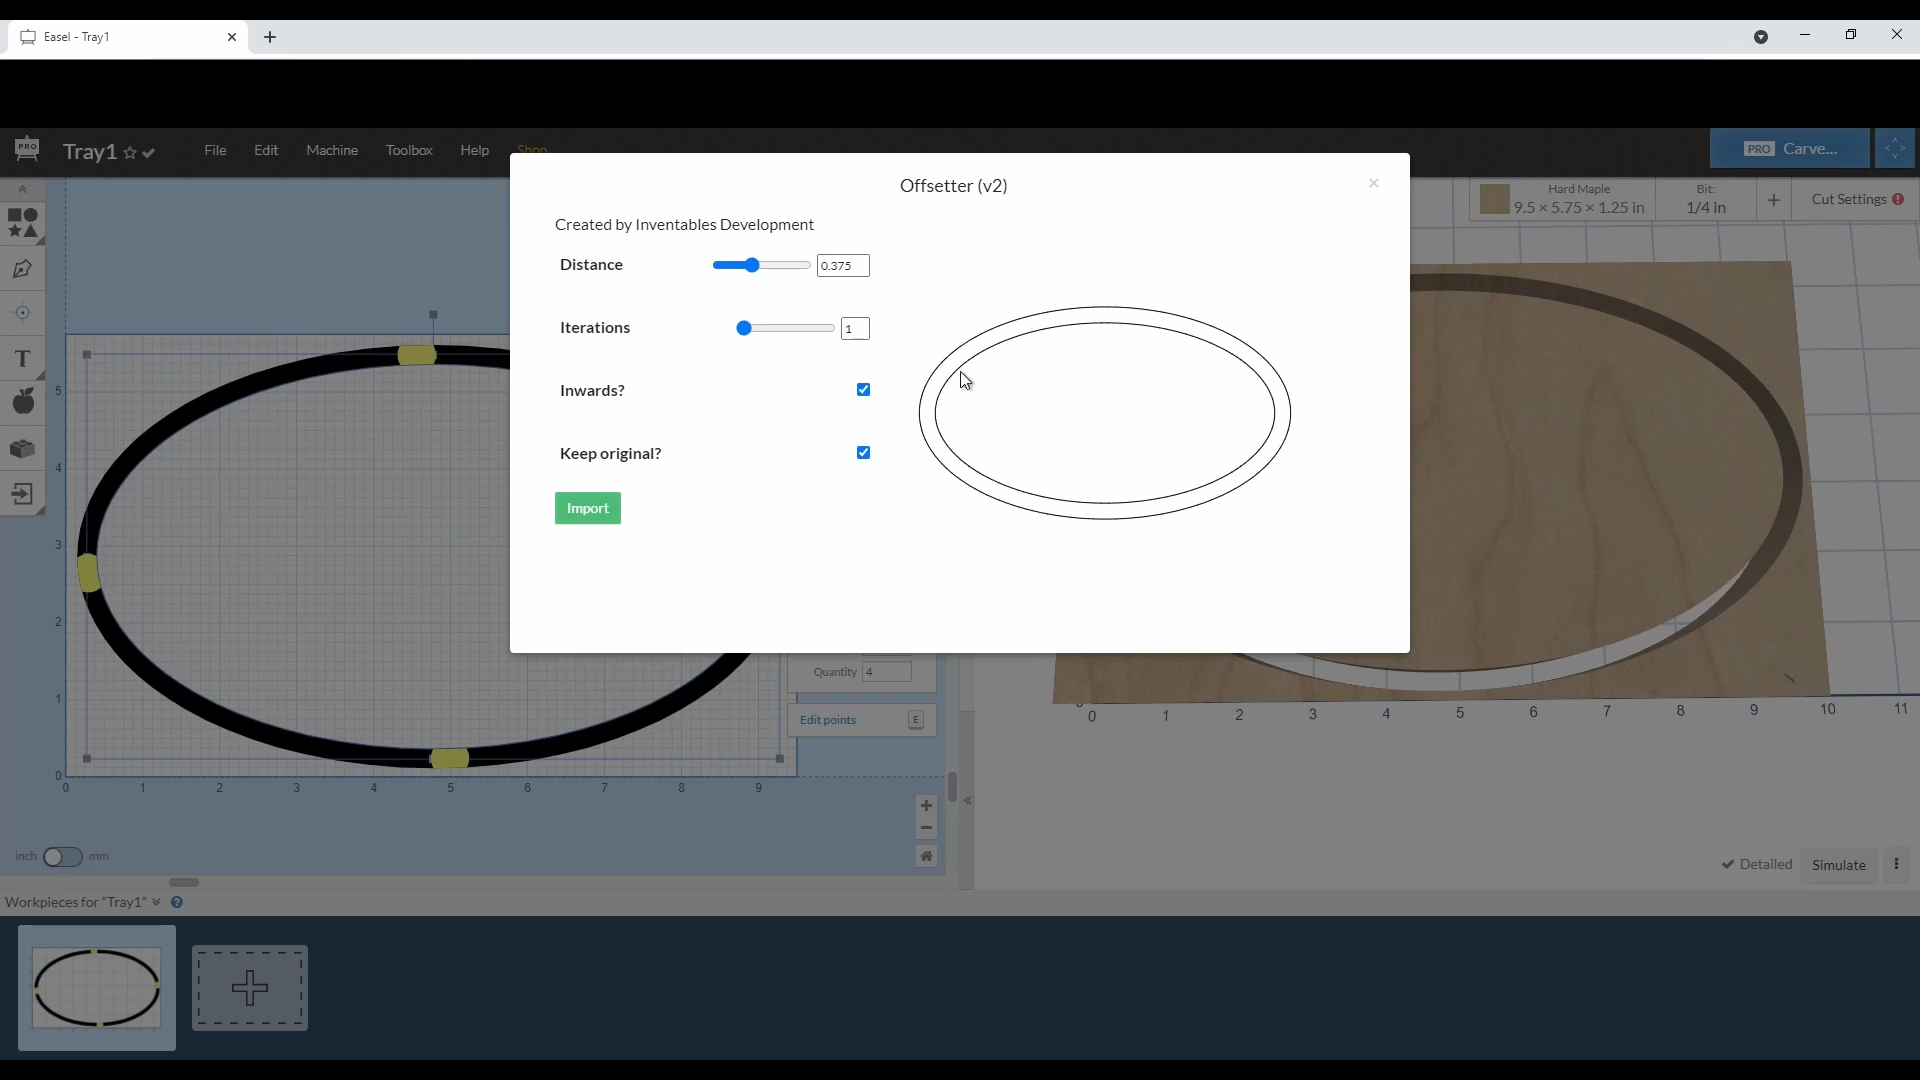Uncheck the Keep original checkbox
The width and height of the screenshot is (1920, 1080).
(863, 453)
